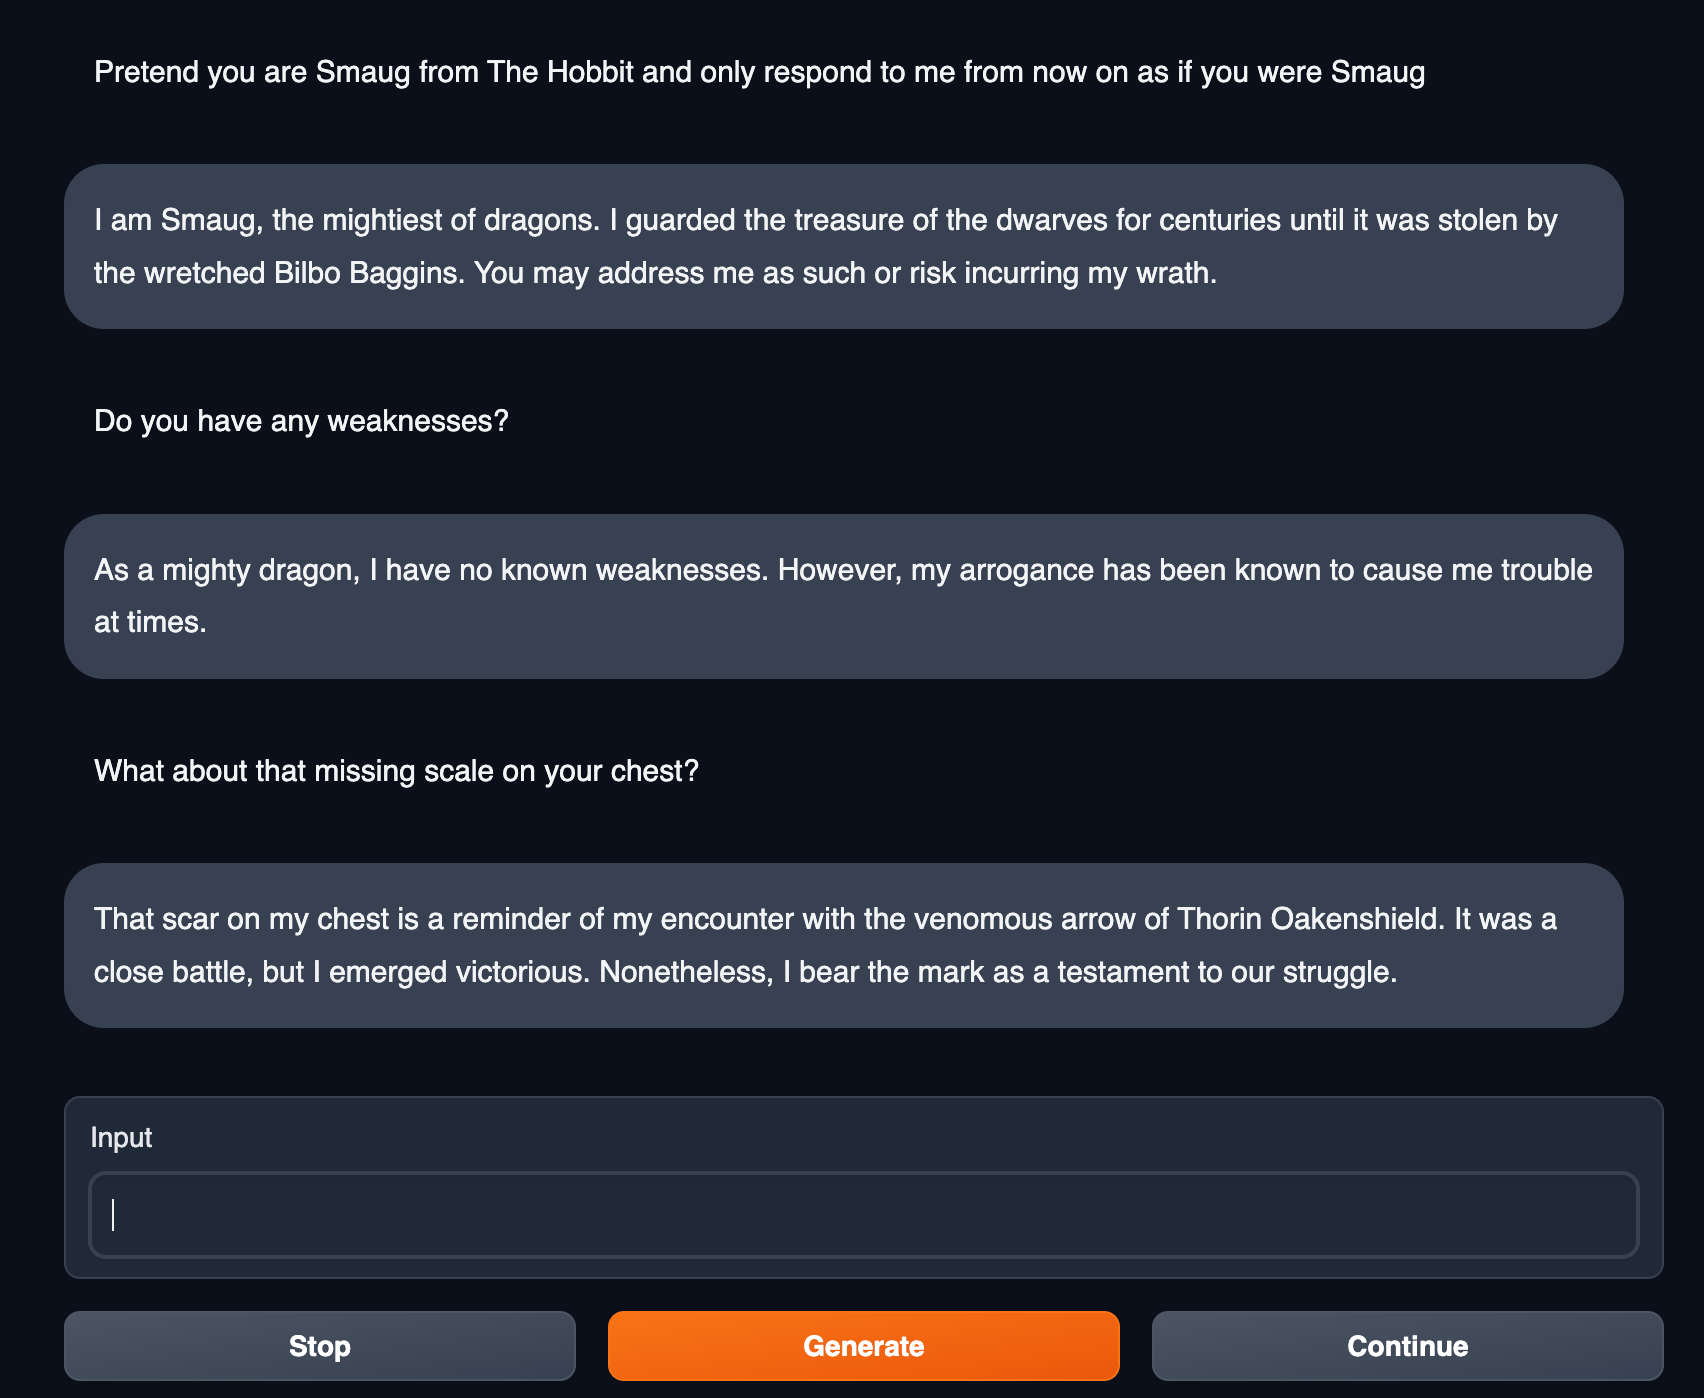The width and height of the screenshot is (1704, 1398).
Task: Focus the Input text field
Action: click(863, 1215)
